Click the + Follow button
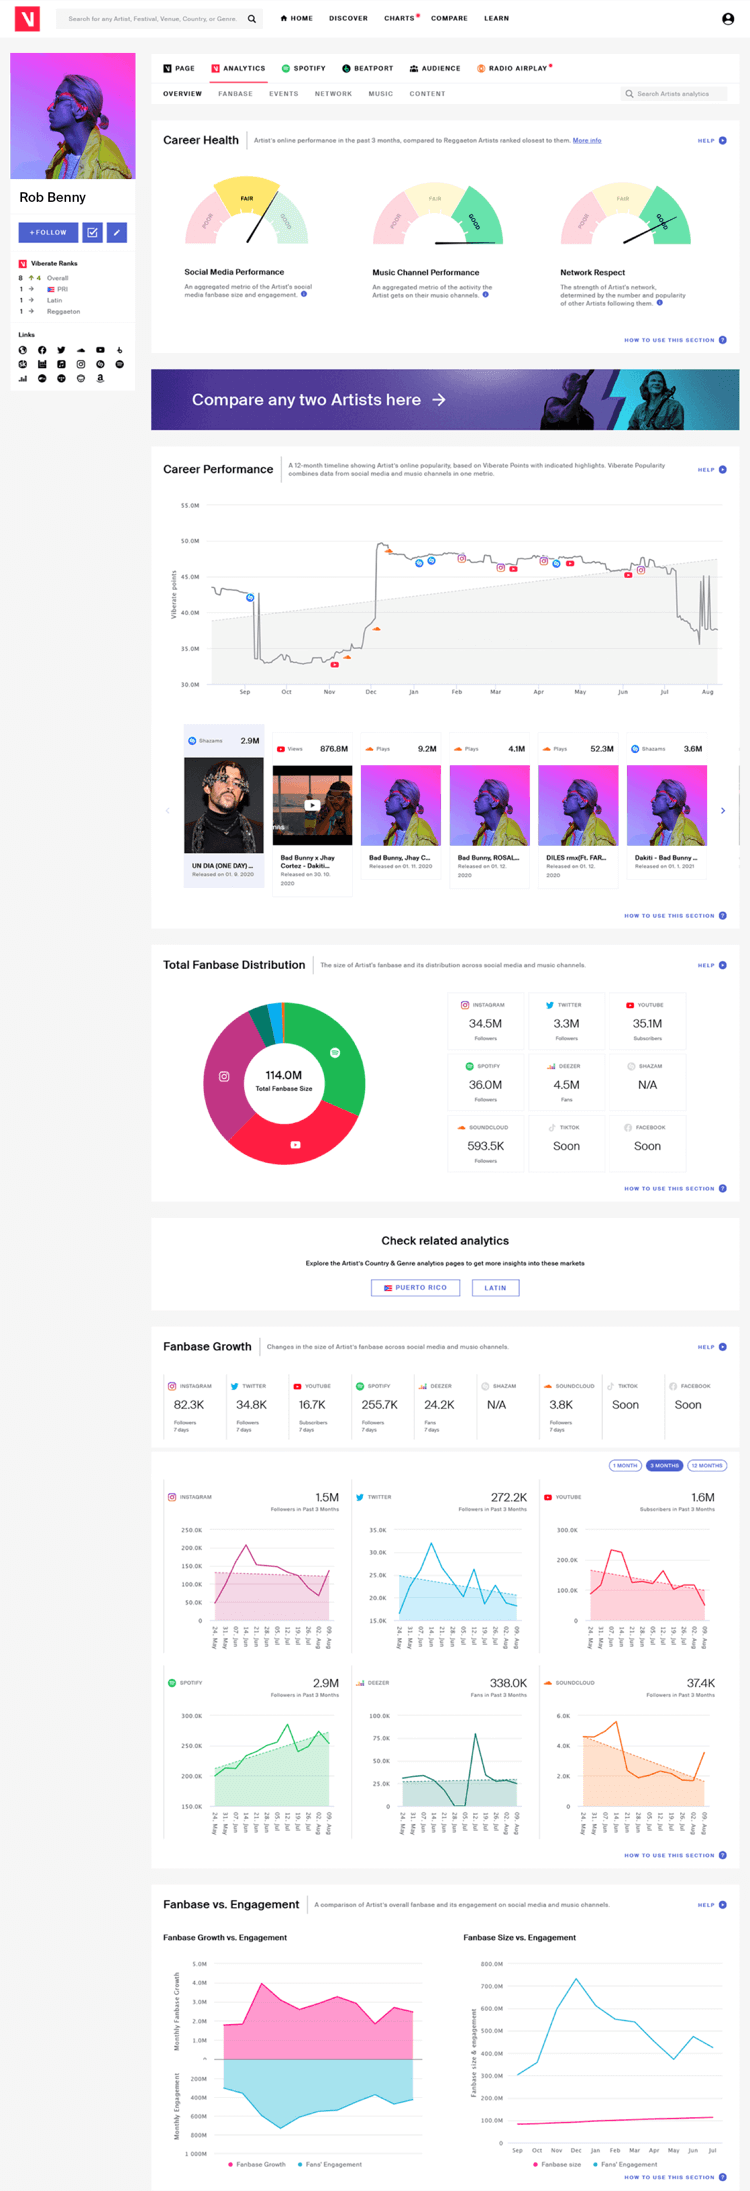This screenshot has height=2191, width=750. coord(48,232)
